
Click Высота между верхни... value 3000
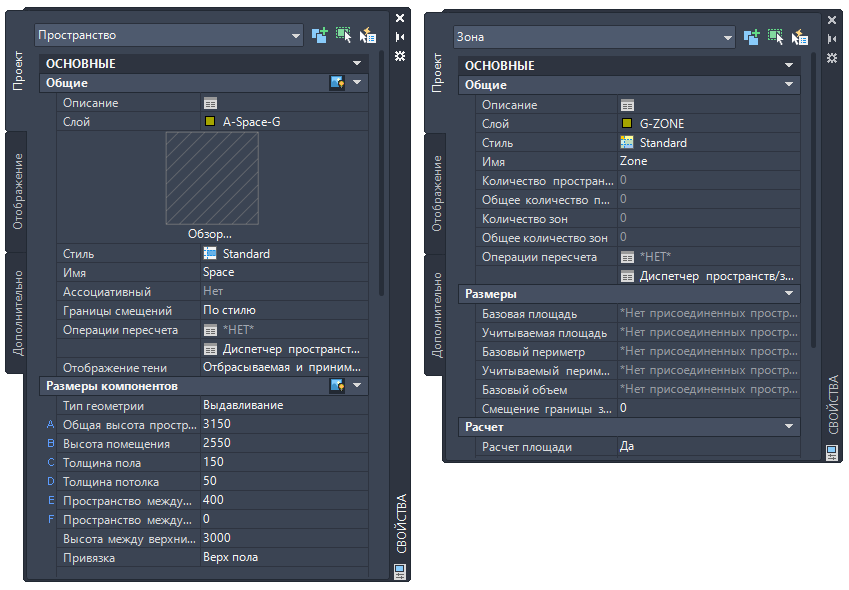(284, 538)
